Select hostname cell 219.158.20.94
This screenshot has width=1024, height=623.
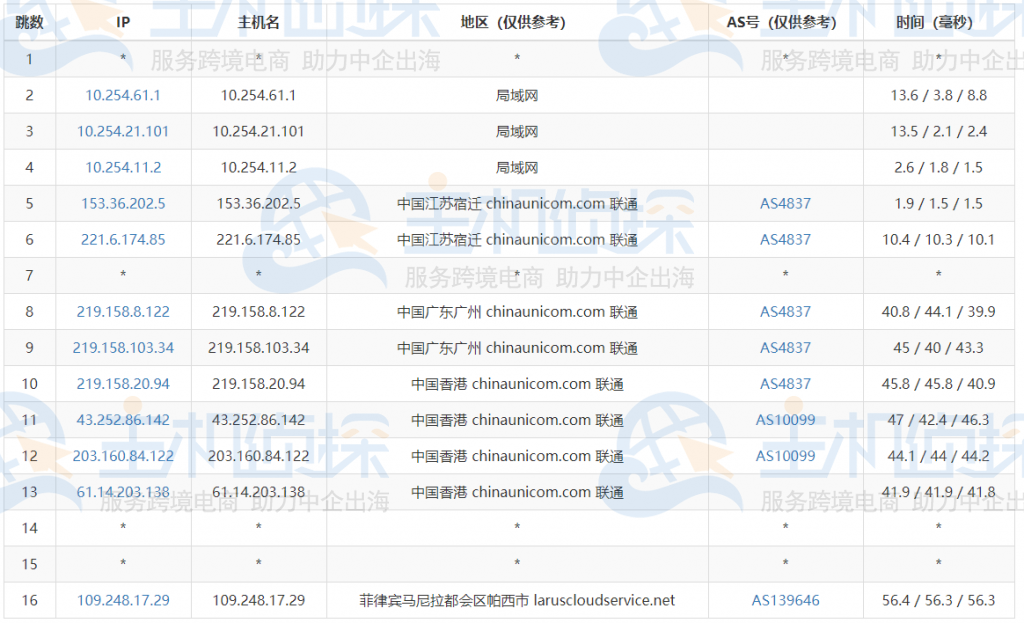pos(259,384)
